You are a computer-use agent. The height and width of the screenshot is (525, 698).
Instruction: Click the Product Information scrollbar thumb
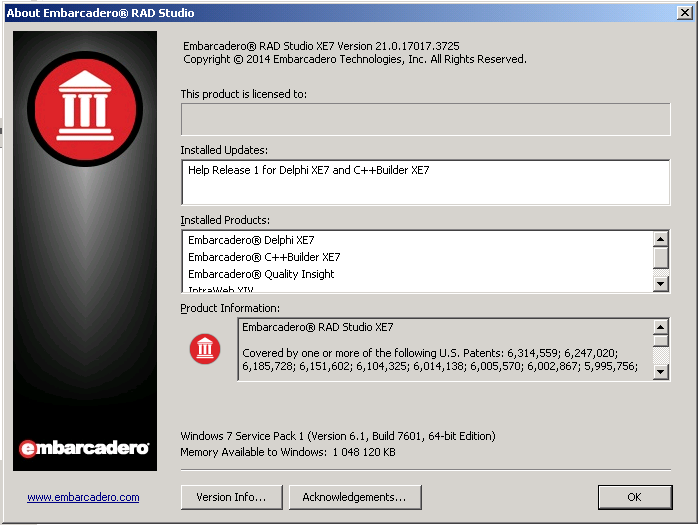660,341
